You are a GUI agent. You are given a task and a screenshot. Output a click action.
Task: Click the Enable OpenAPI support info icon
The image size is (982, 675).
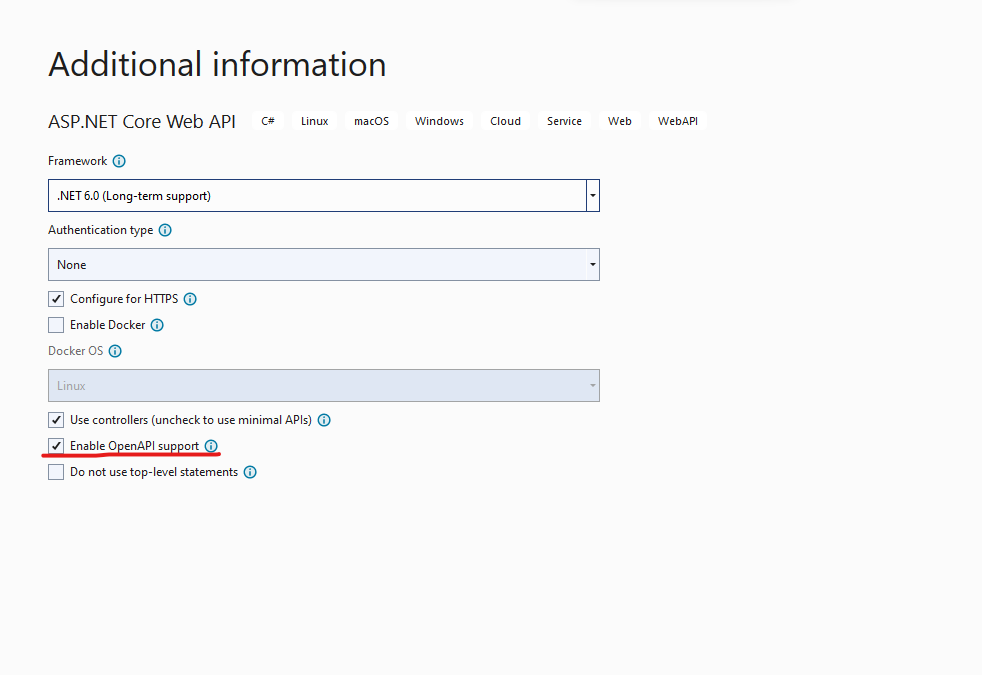click(x=211, y=446)
